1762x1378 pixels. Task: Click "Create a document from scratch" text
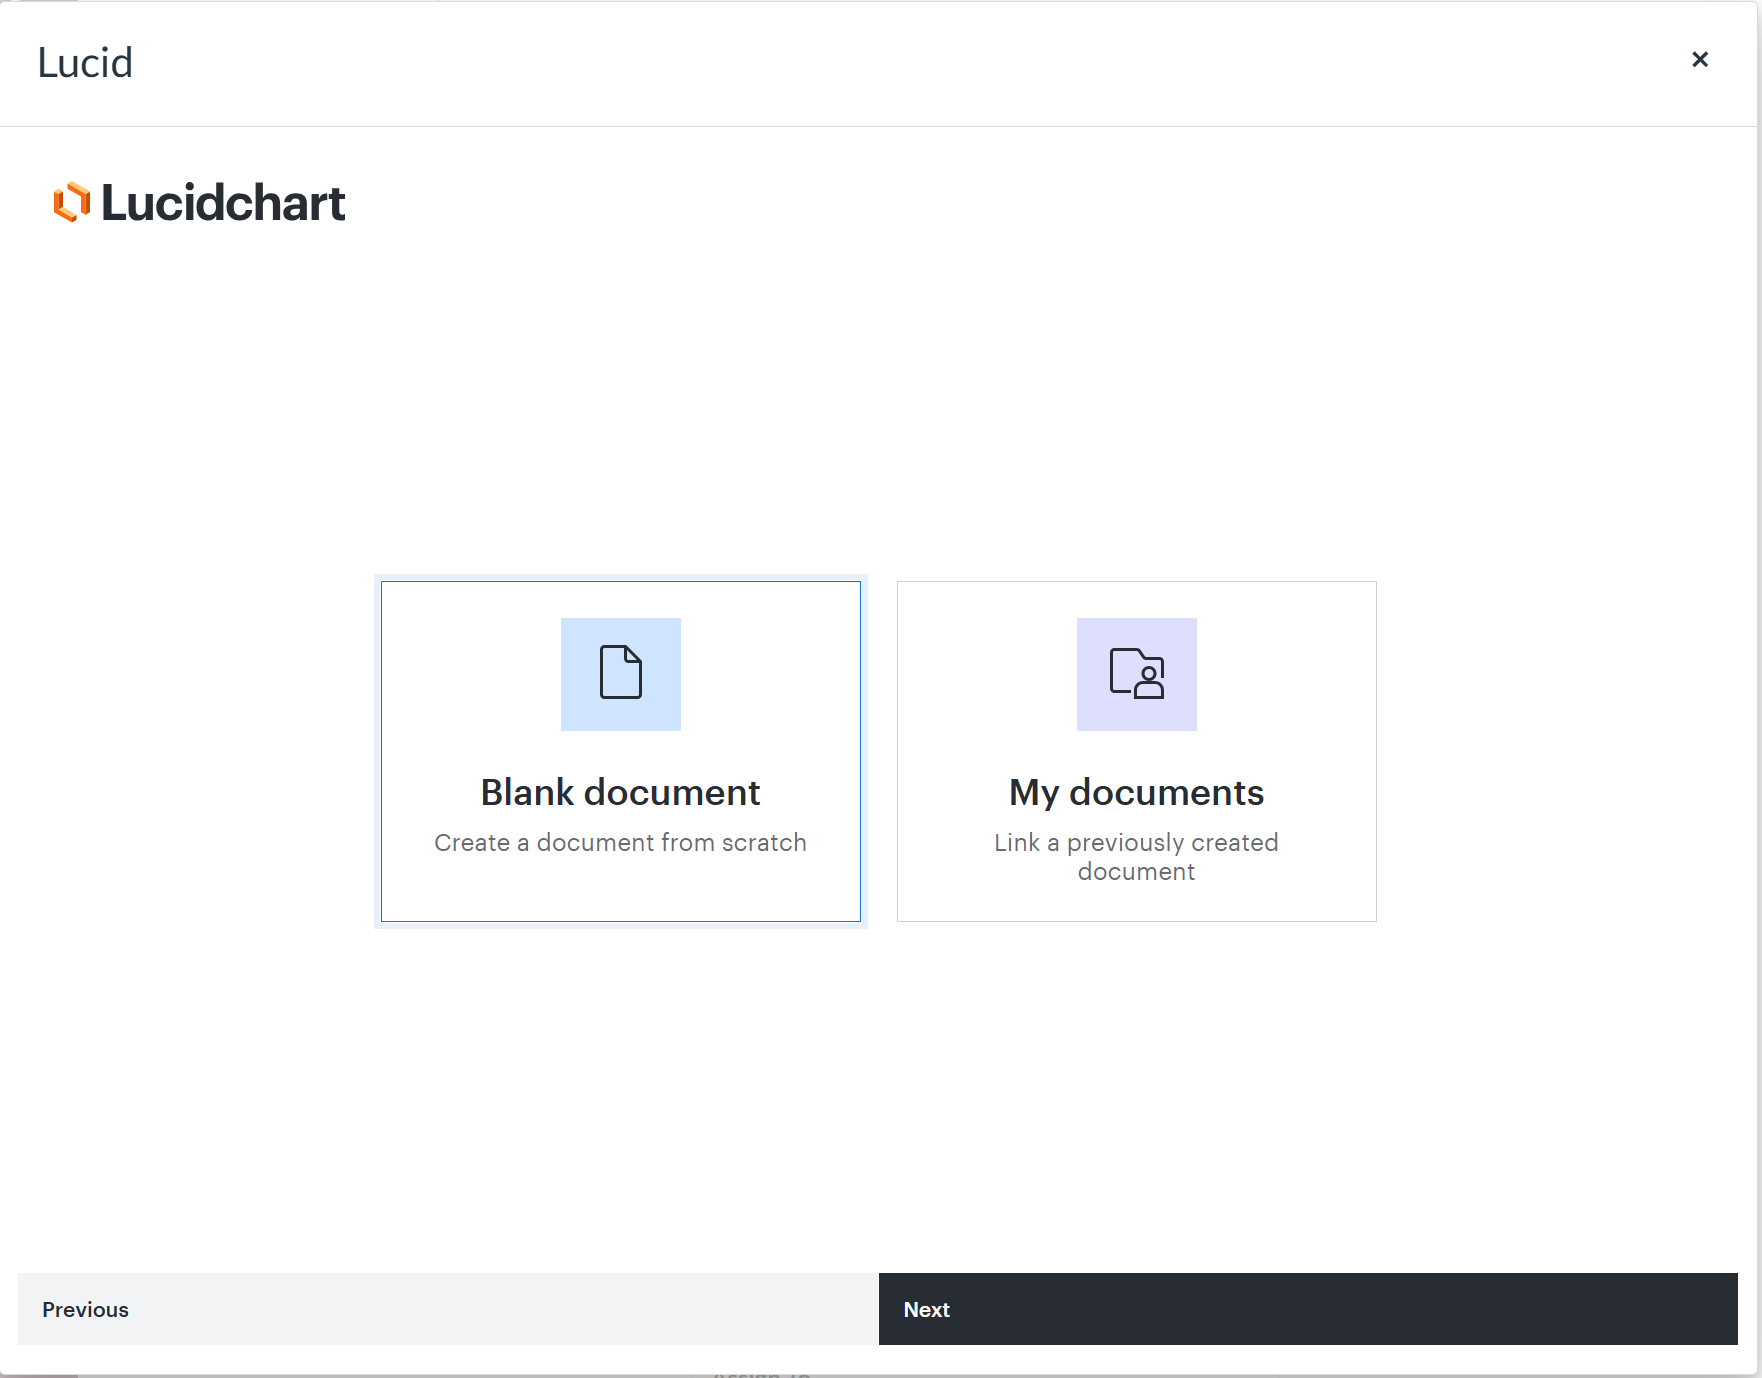tap(620, 843)
